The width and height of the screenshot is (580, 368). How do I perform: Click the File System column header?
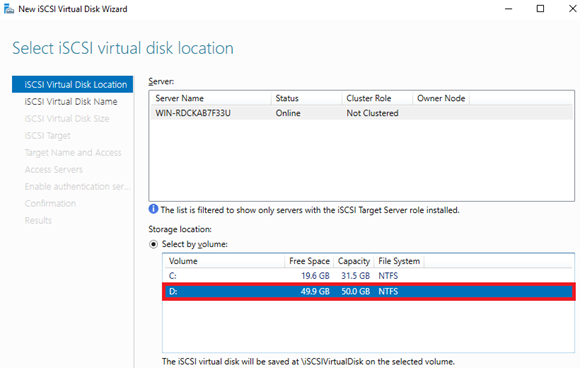[399, 261]
